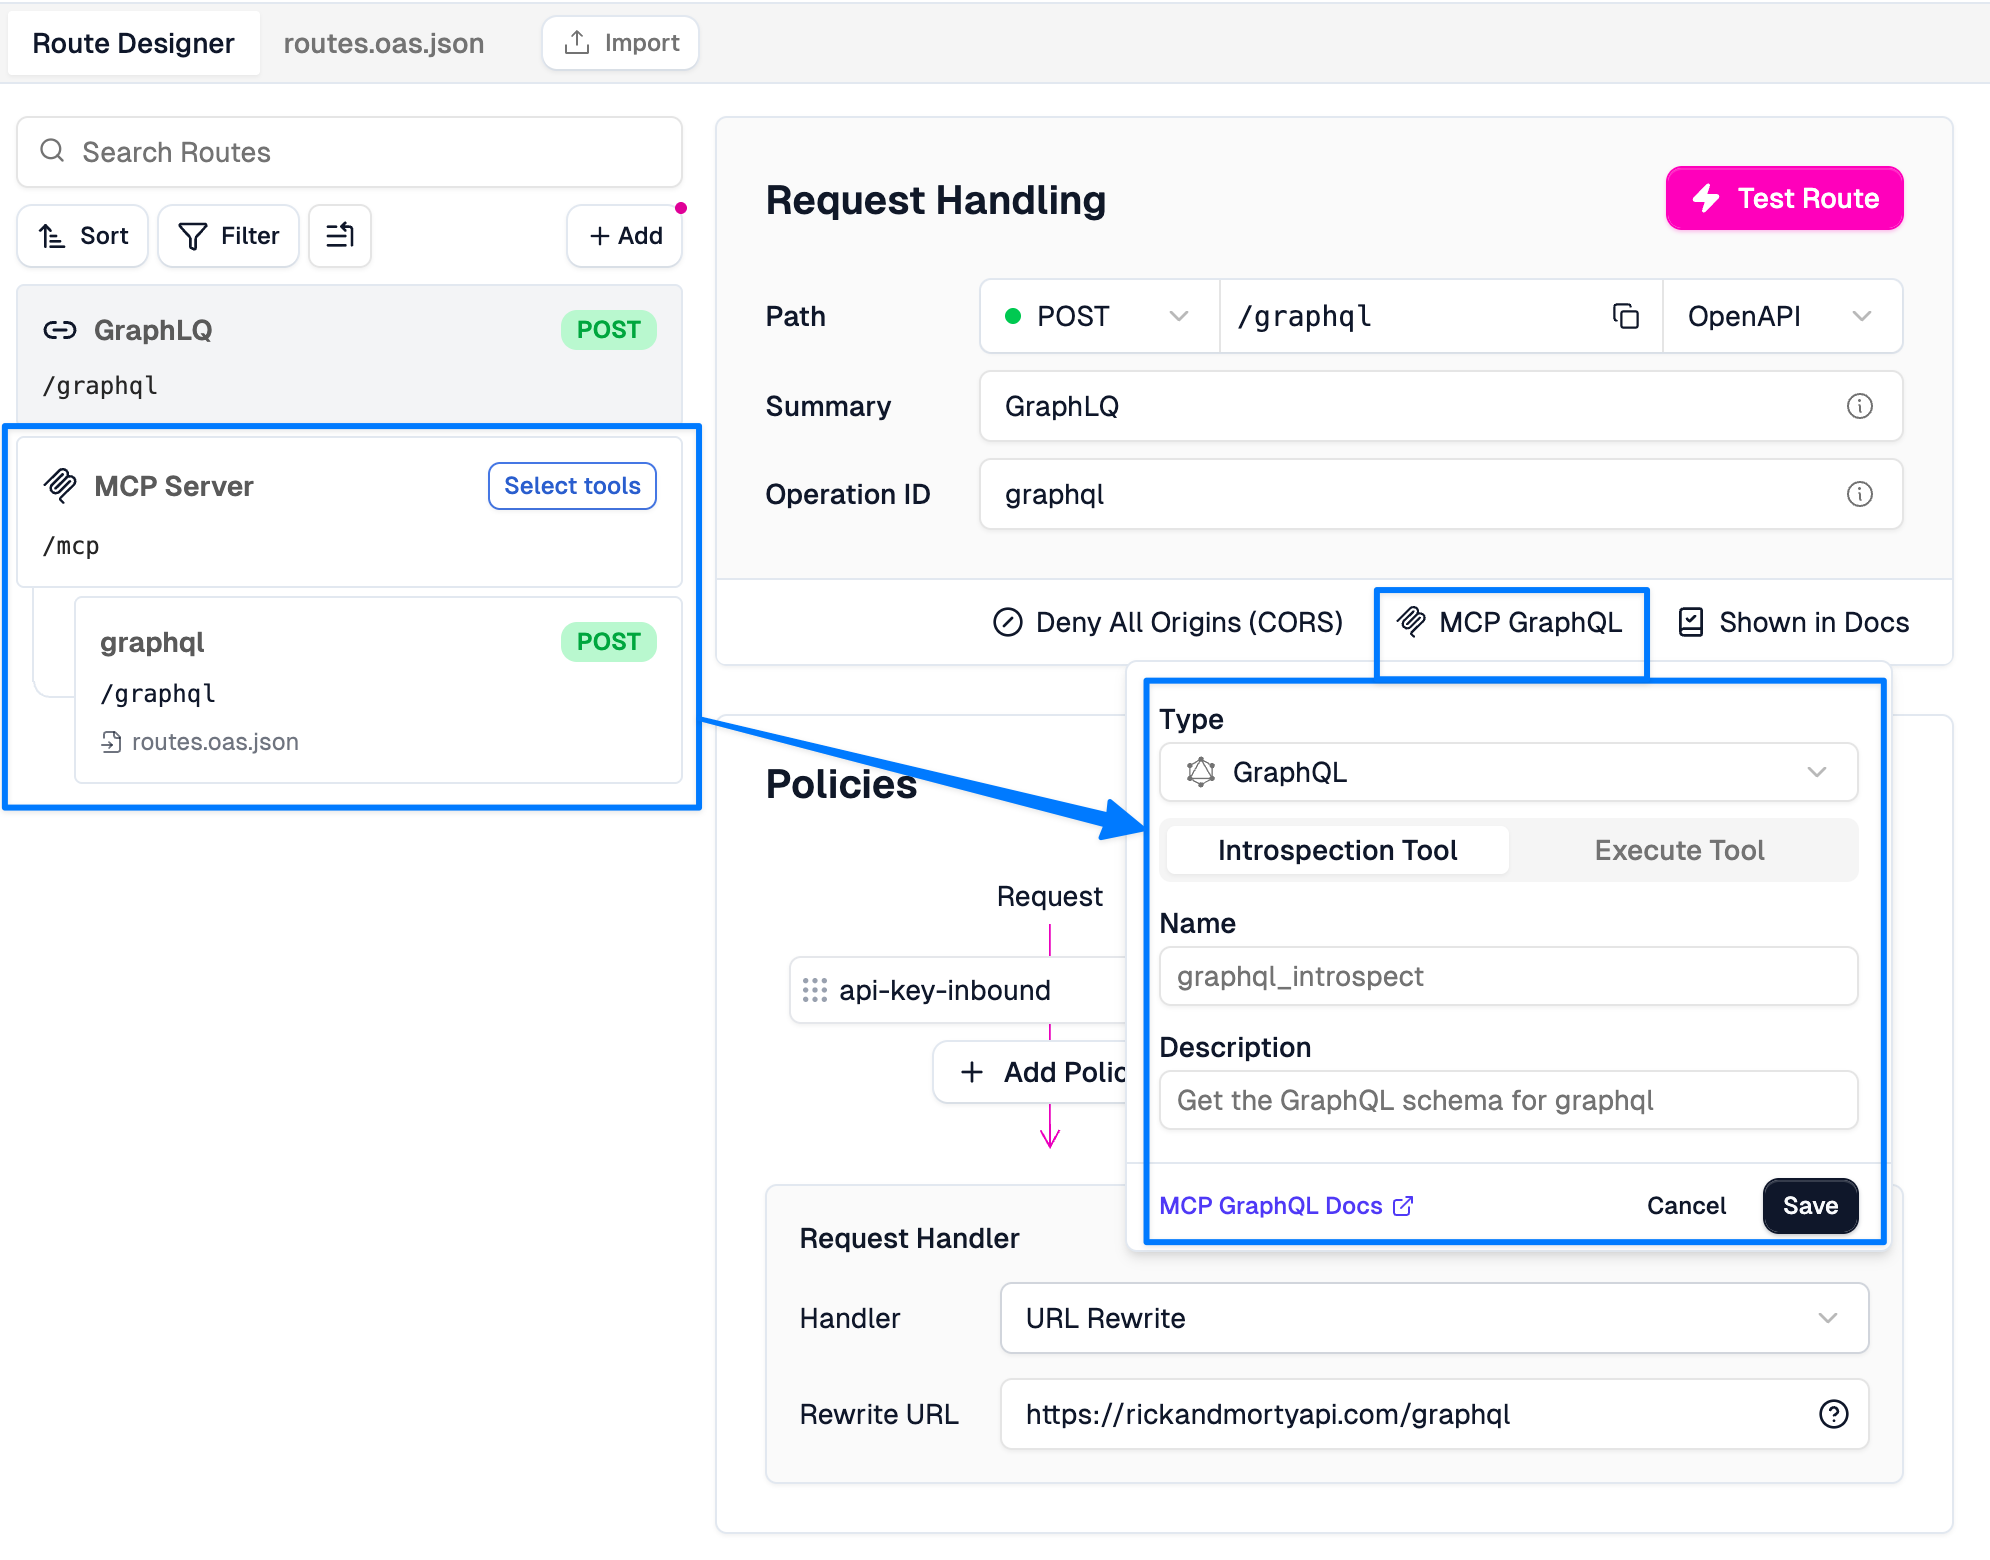Open the POST method dropdown

[1098, 316]
